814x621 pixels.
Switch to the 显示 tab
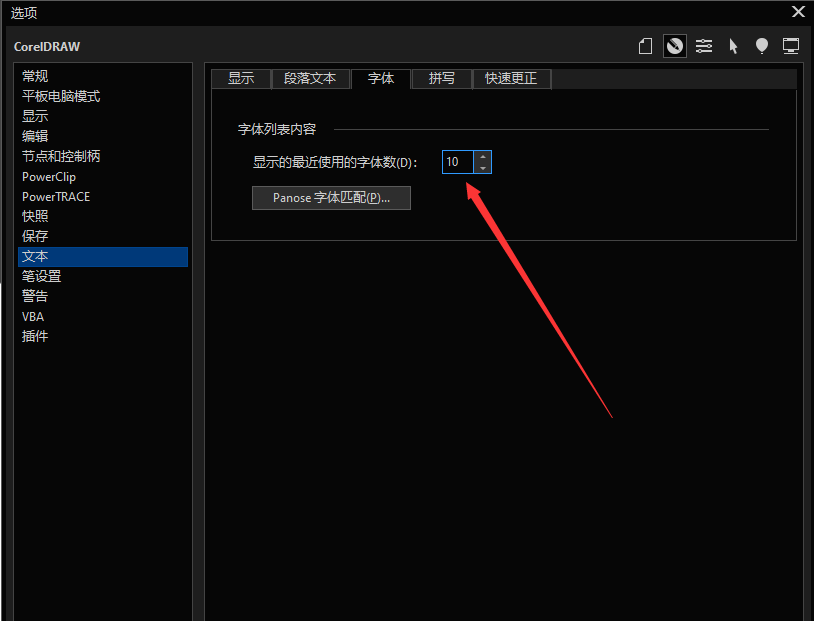[x=241, y=79]
